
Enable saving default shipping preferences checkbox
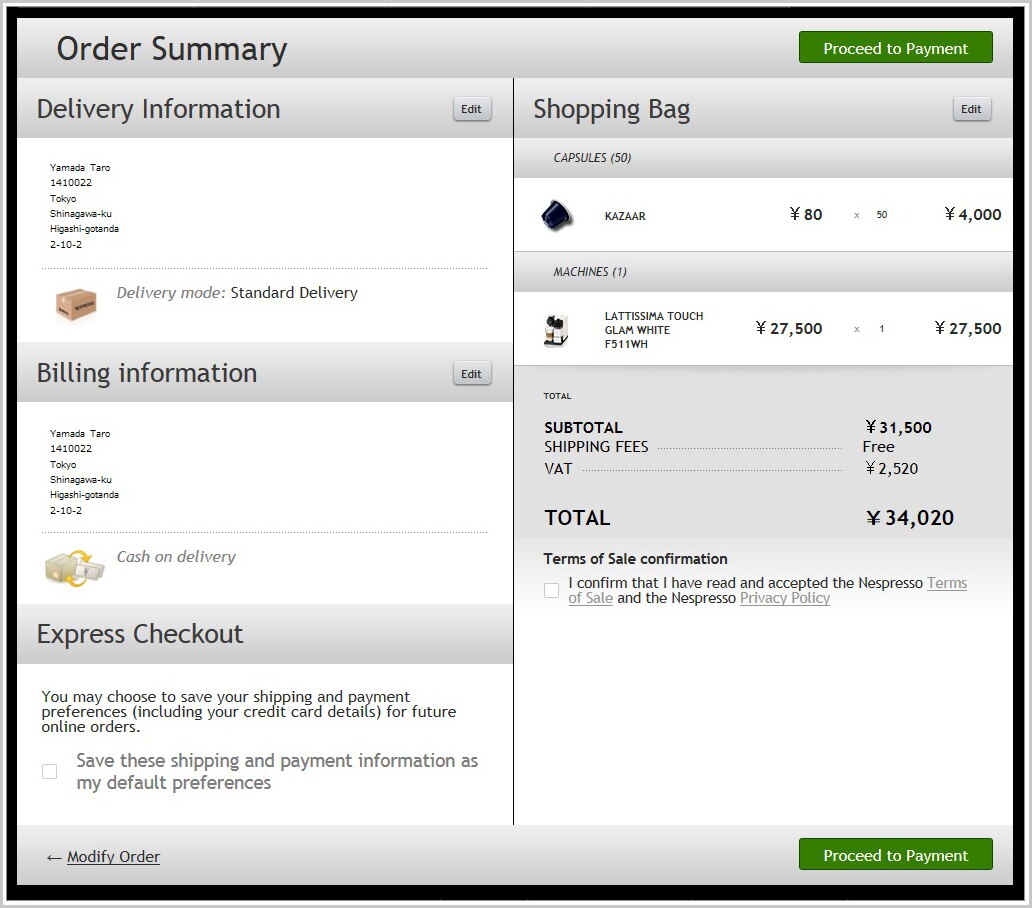point(49,771)
